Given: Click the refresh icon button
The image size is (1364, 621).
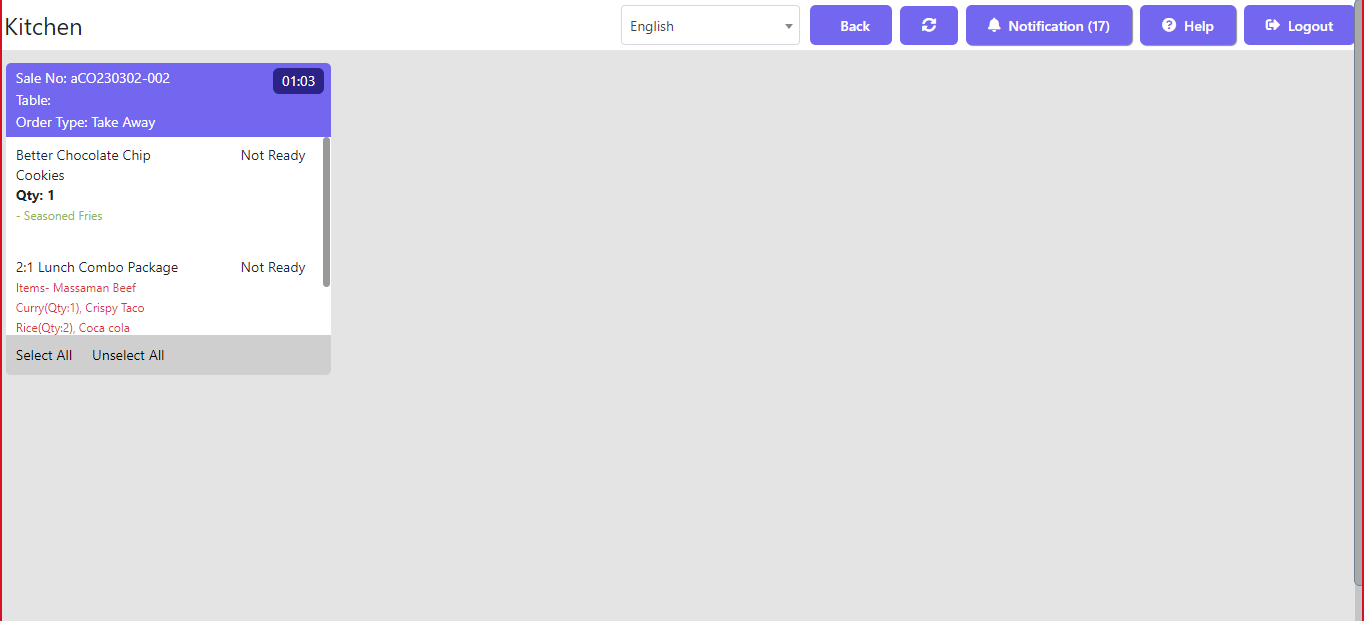Looking at the screenshot, I should 928,25.
